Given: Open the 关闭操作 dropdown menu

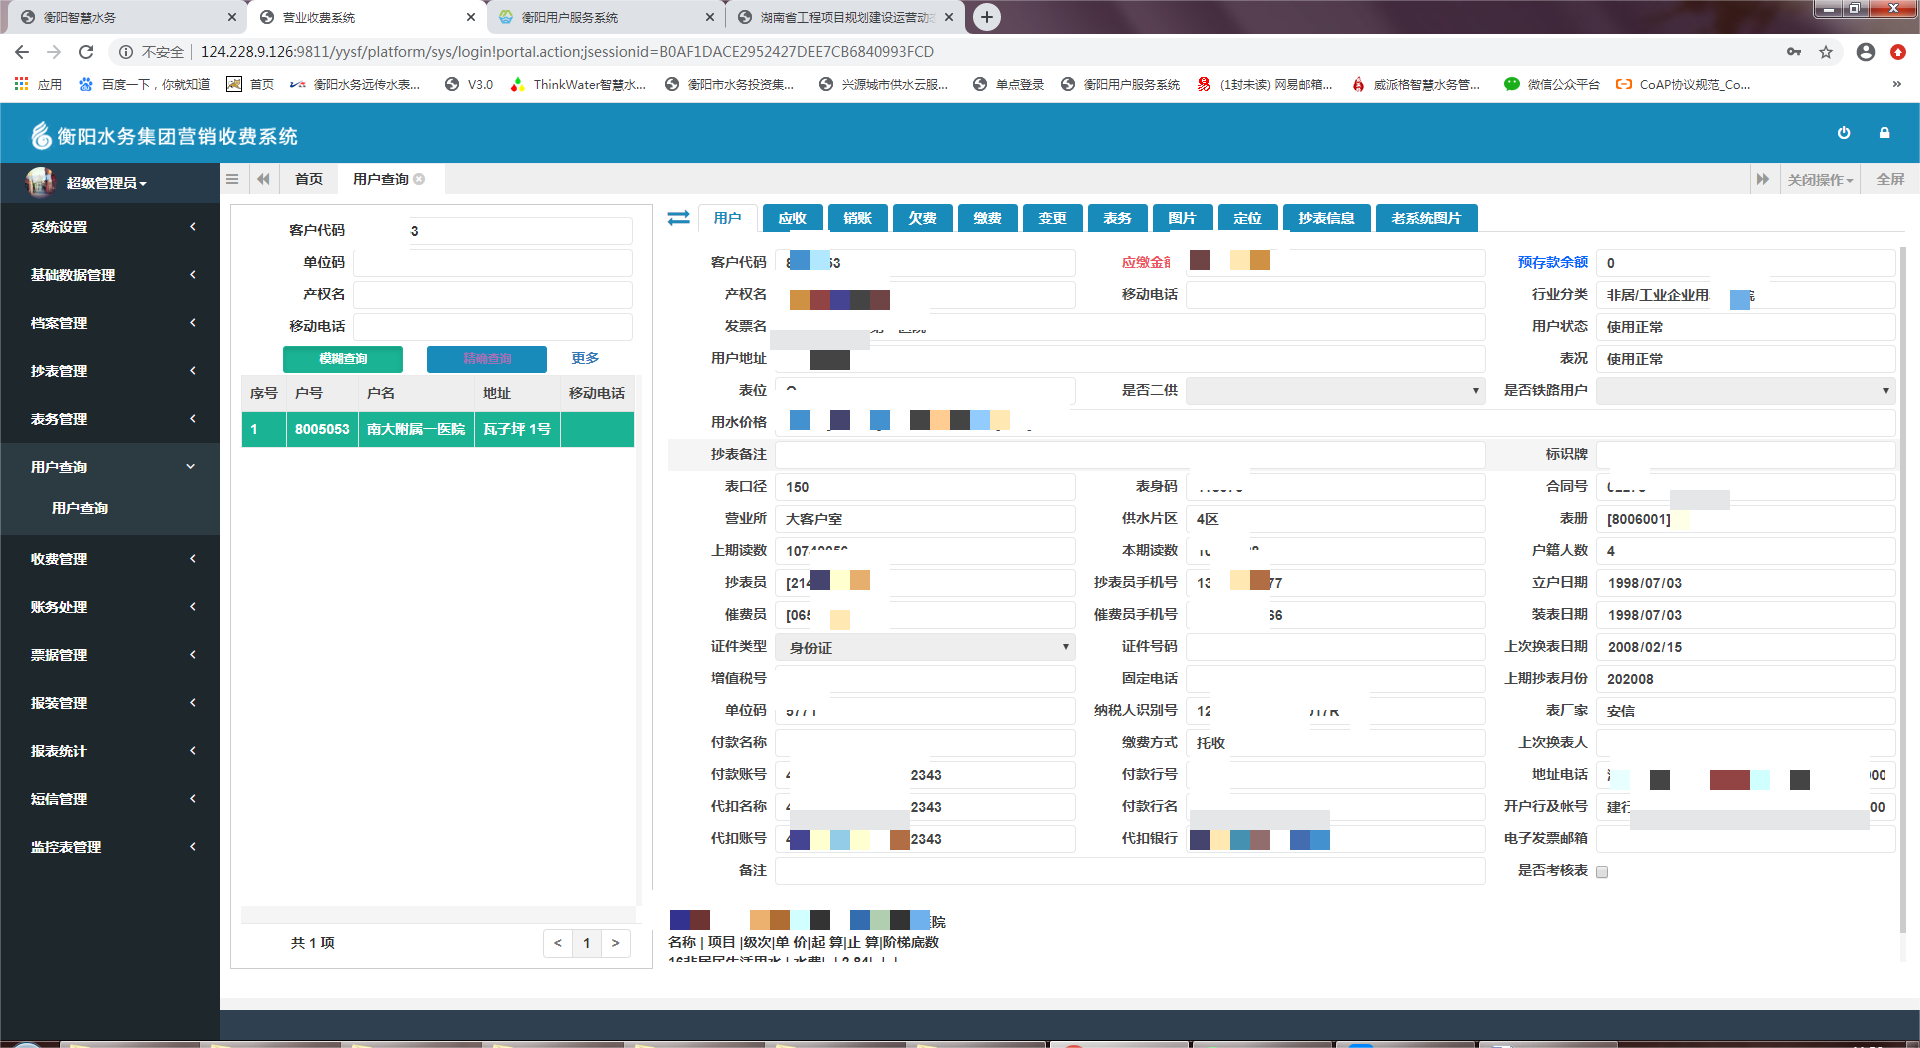Looking at the screenshot, I should click(x=1820, y=180).
